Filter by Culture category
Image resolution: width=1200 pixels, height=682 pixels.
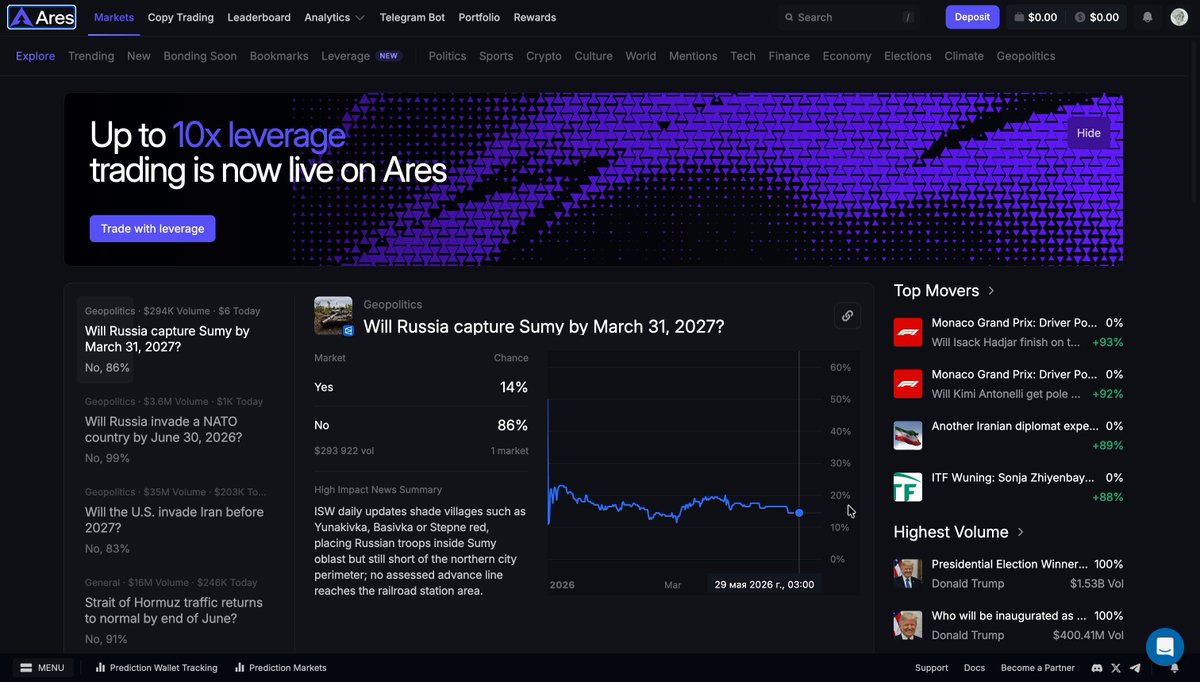coord(593,56)
